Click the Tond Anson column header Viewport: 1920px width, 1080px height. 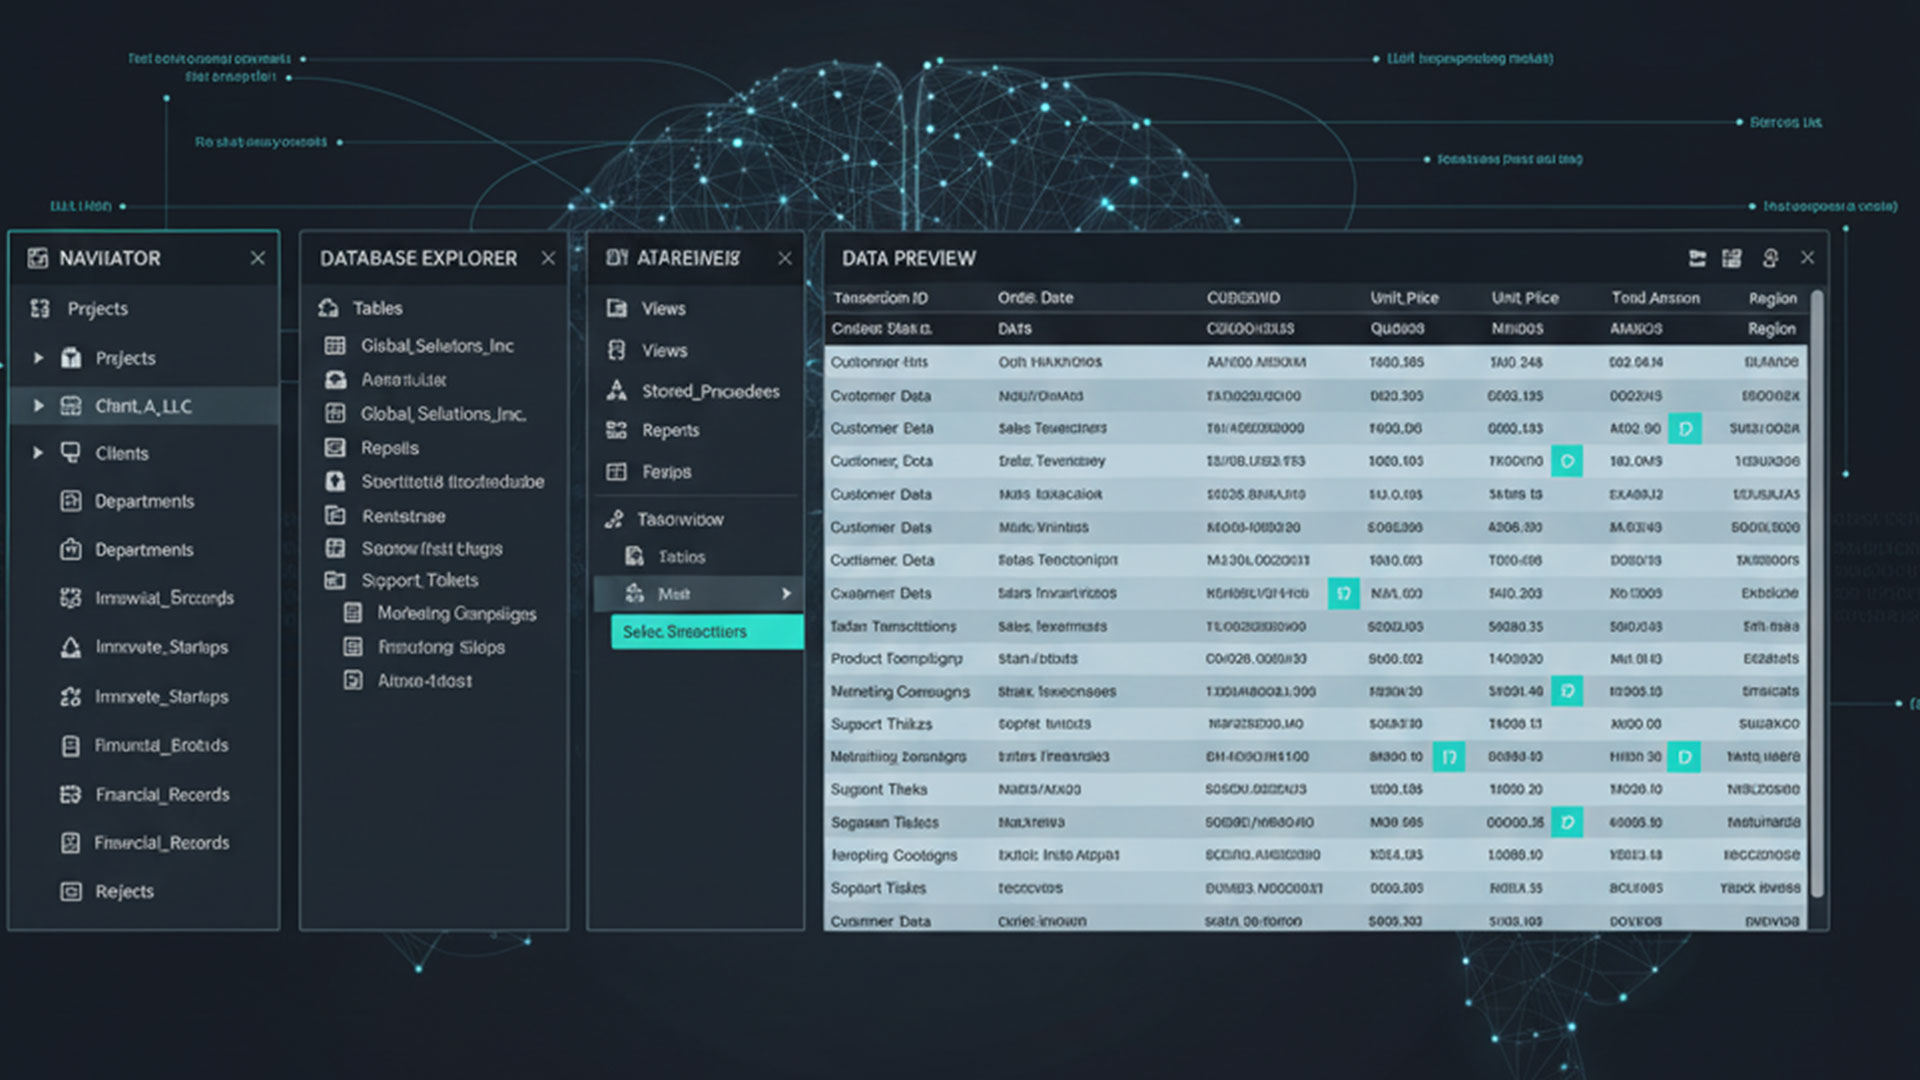point(1655,298)
